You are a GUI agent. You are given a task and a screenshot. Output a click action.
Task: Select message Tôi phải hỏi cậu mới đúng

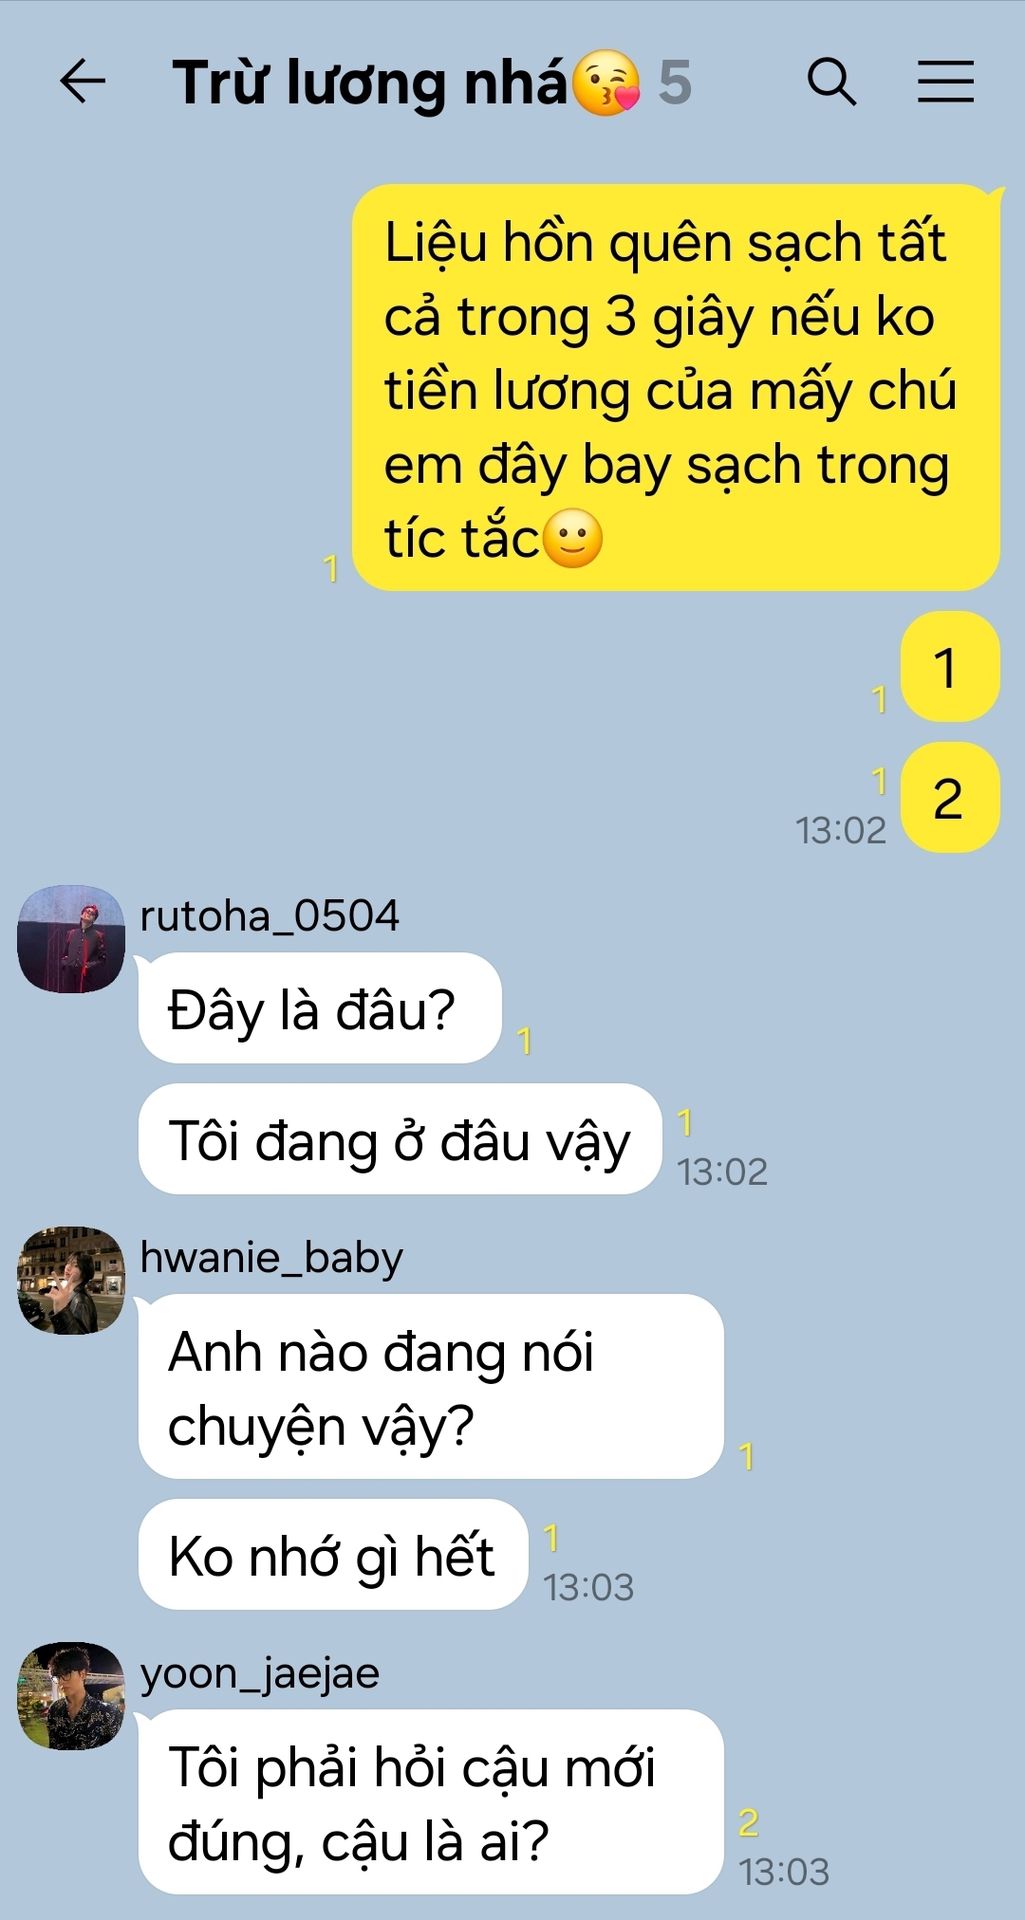pyautogui.click(x=431, y=1802)
